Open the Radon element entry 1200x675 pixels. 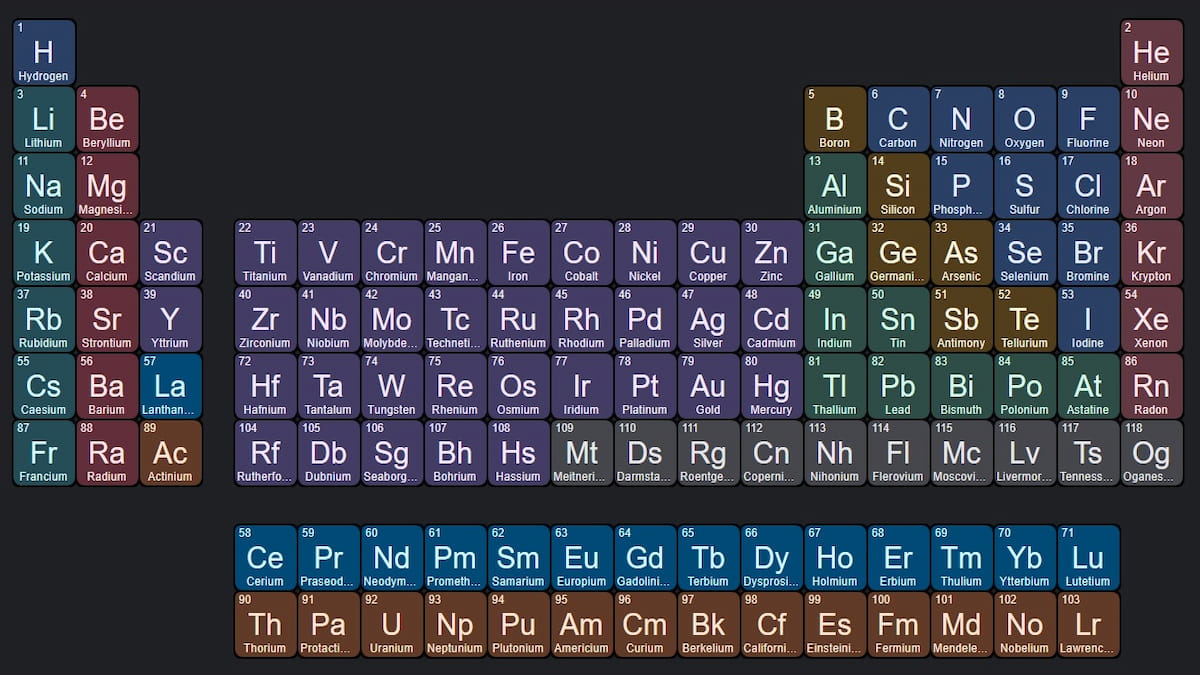(1152, 387)
